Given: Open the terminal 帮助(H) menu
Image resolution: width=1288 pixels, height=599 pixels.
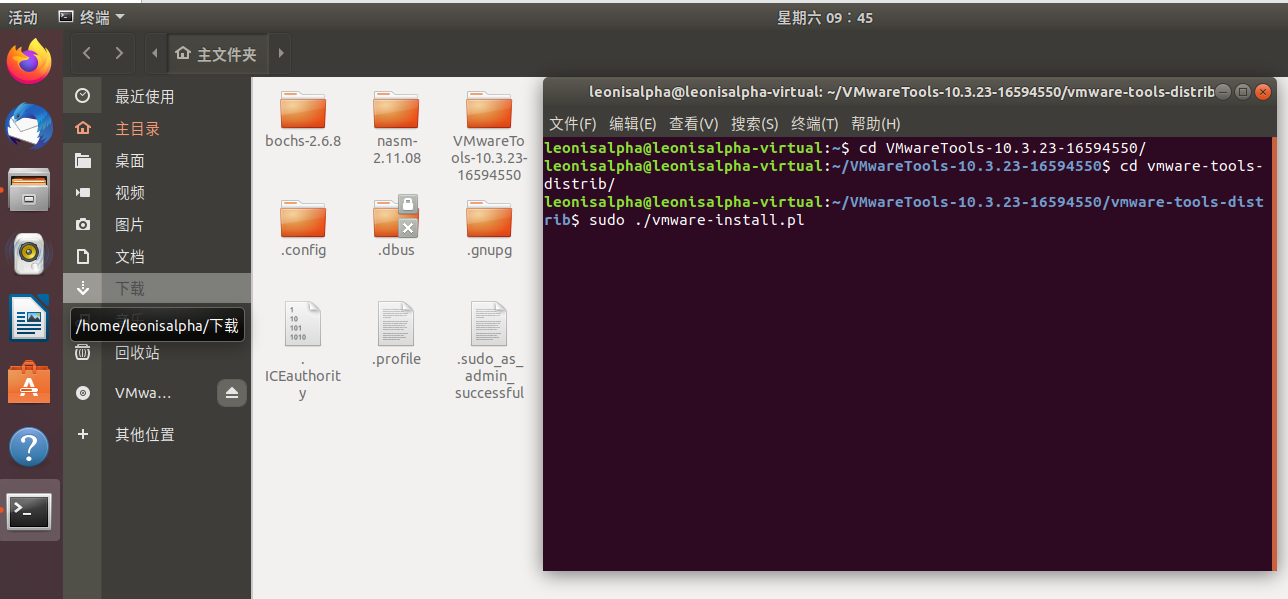Looking at the screenshot, I should click(x=876, y=124).
